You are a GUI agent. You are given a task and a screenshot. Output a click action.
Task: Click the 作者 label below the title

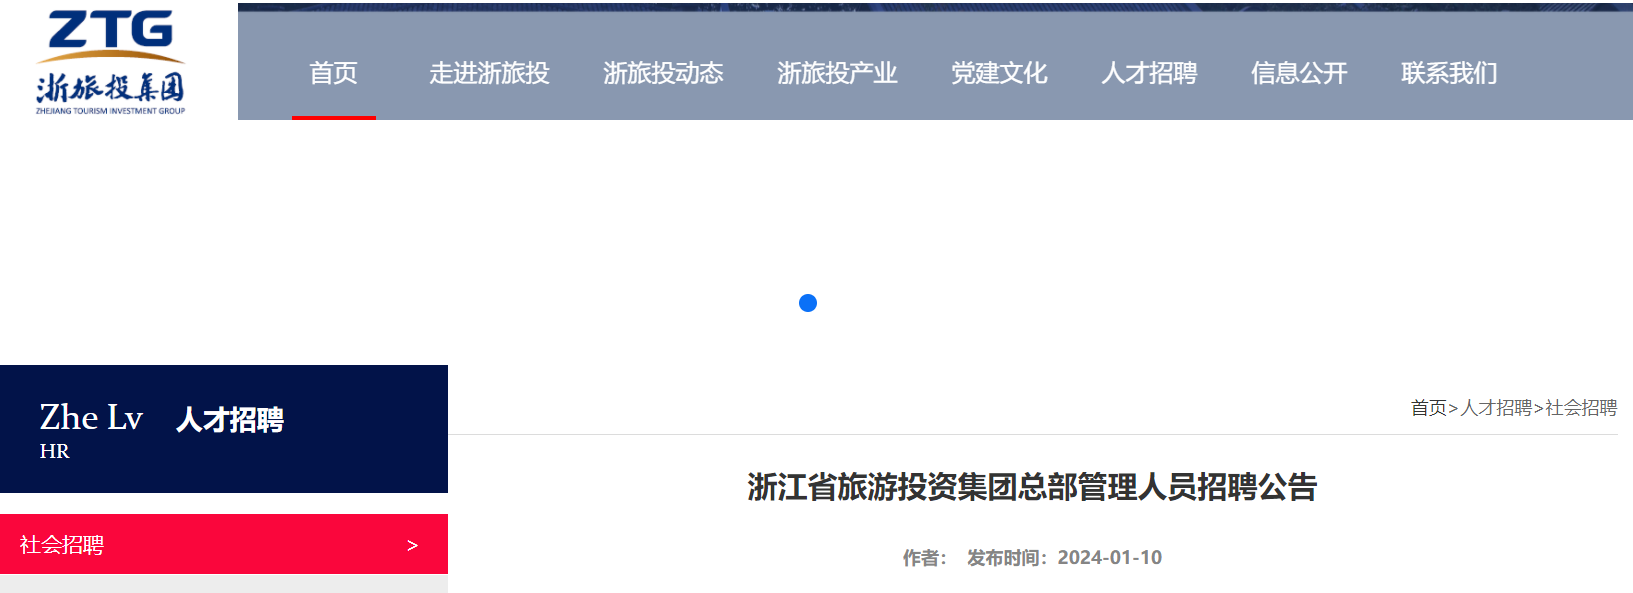coord(924,558)
